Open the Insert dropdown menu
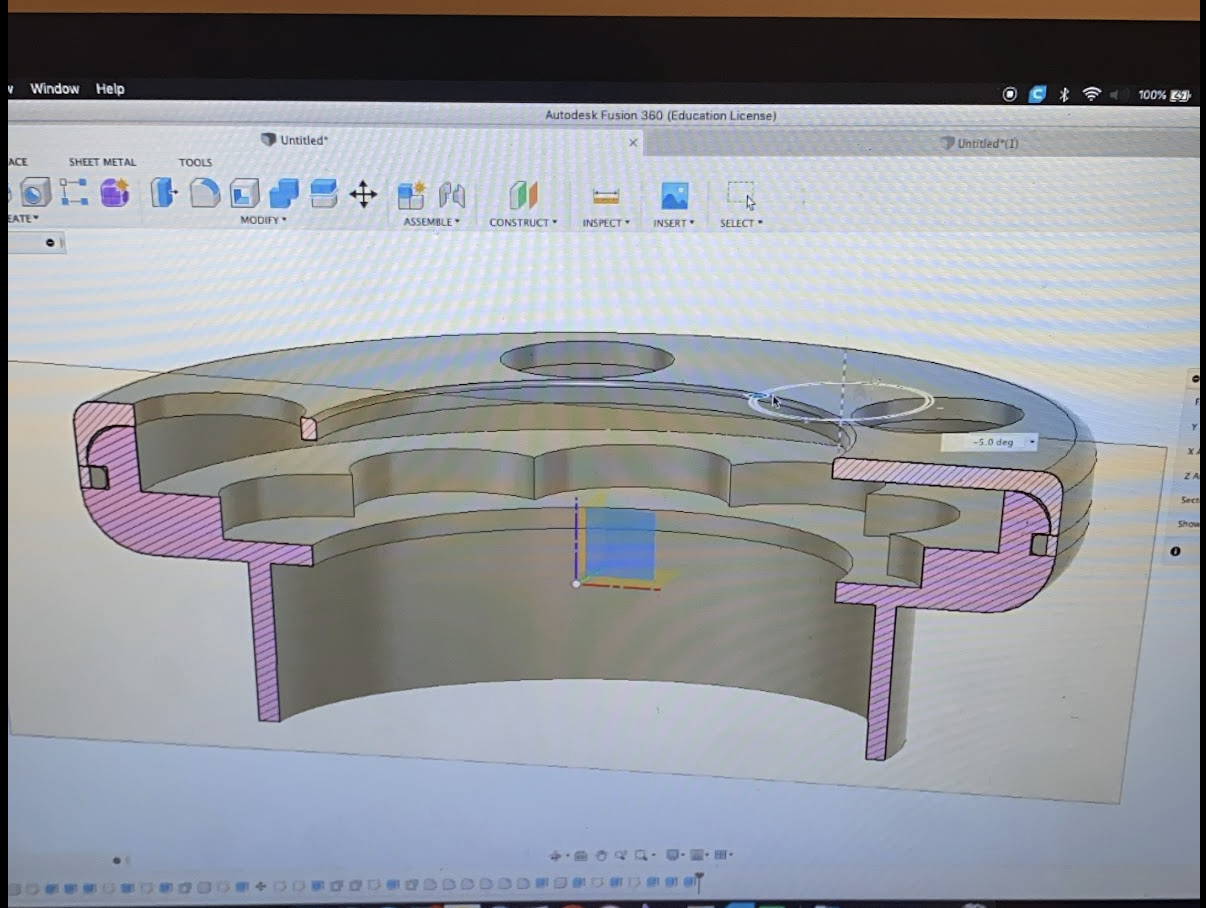This screenshot has height=908, width=1206. (672, 222)
